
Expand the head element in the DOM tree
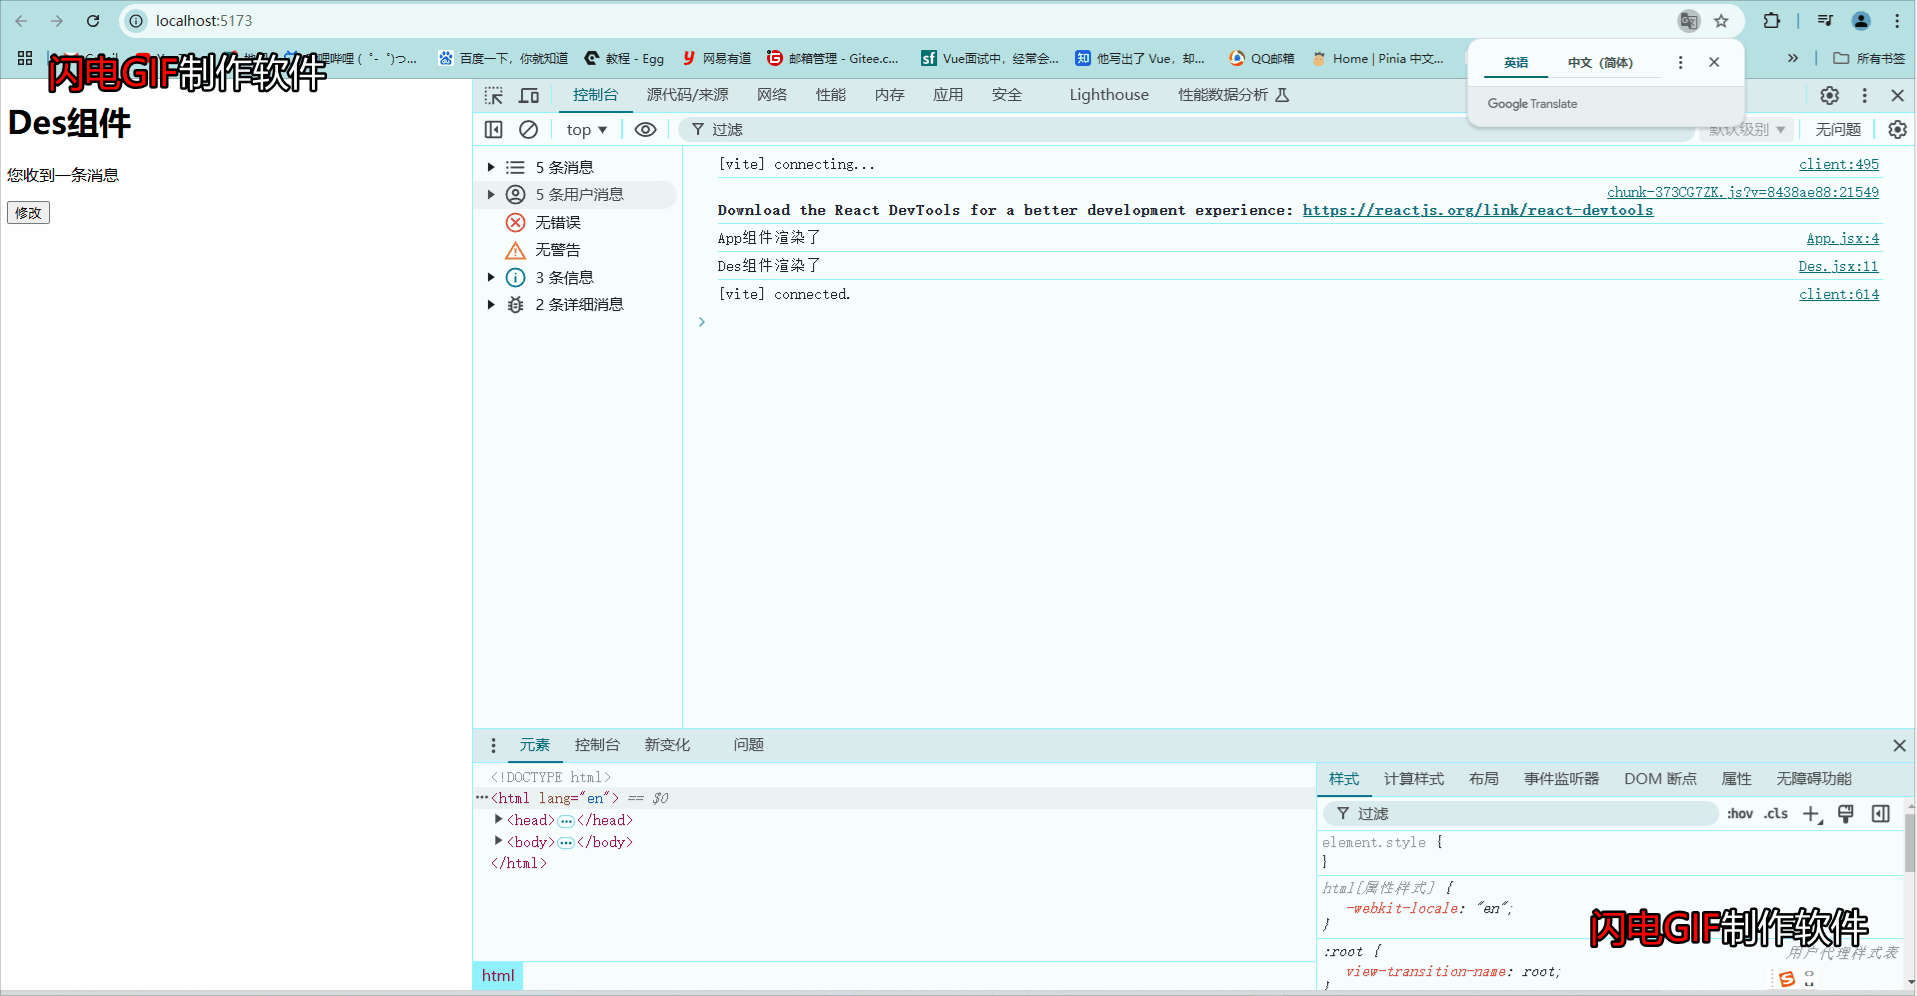pos(499,819)
